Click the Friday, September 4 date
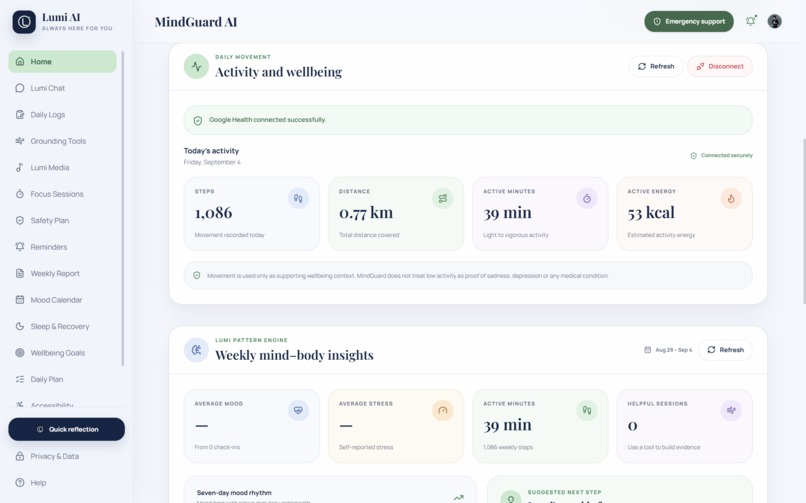 point(212,162)
